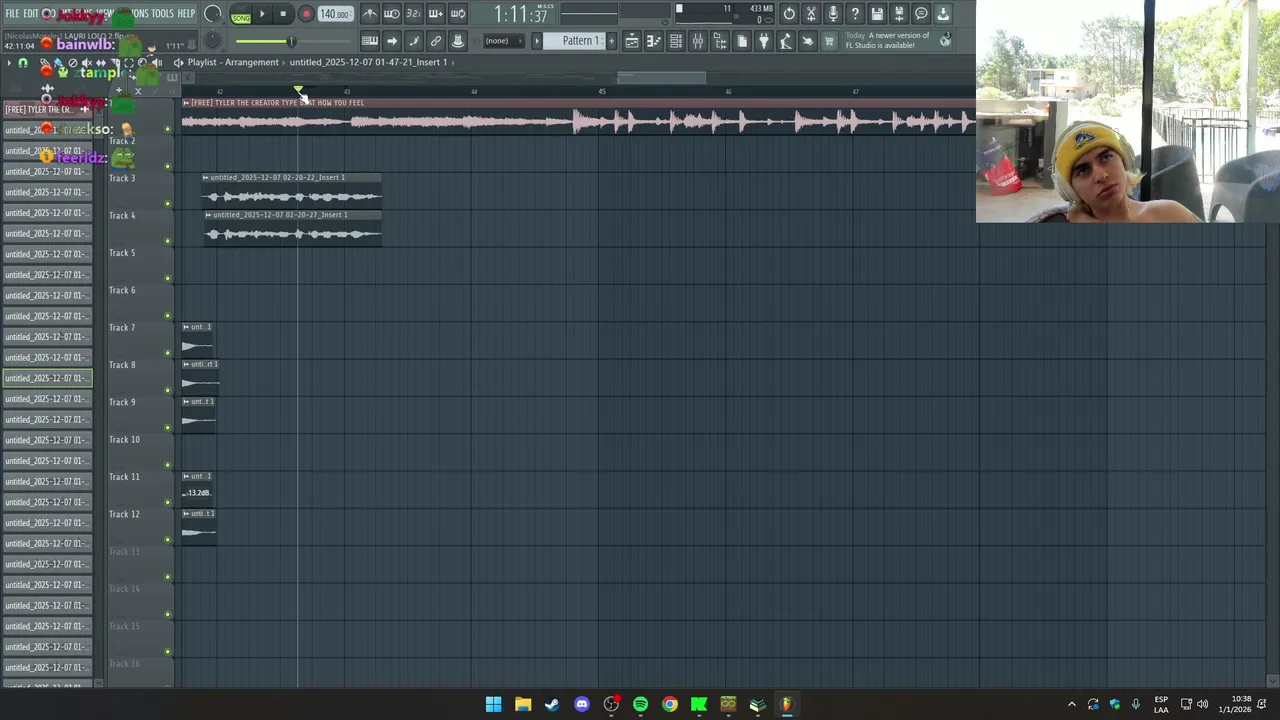Click the question mark help icon
1280x720 pixels.
click(855, 14)
